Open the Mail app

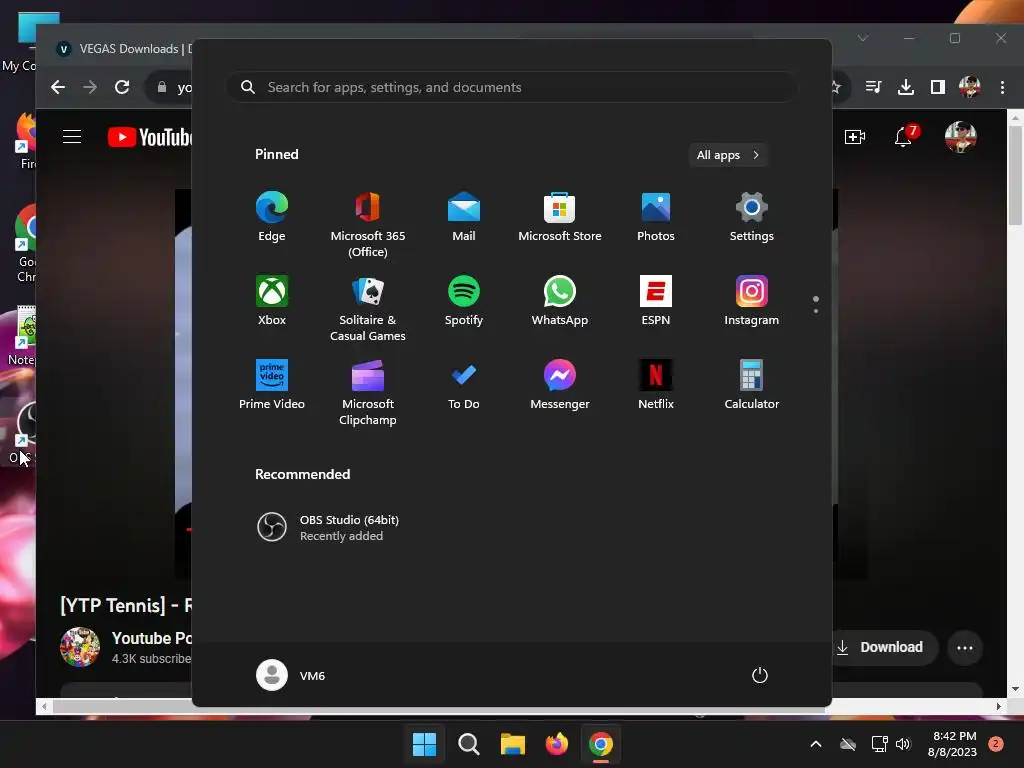point(464,217)
